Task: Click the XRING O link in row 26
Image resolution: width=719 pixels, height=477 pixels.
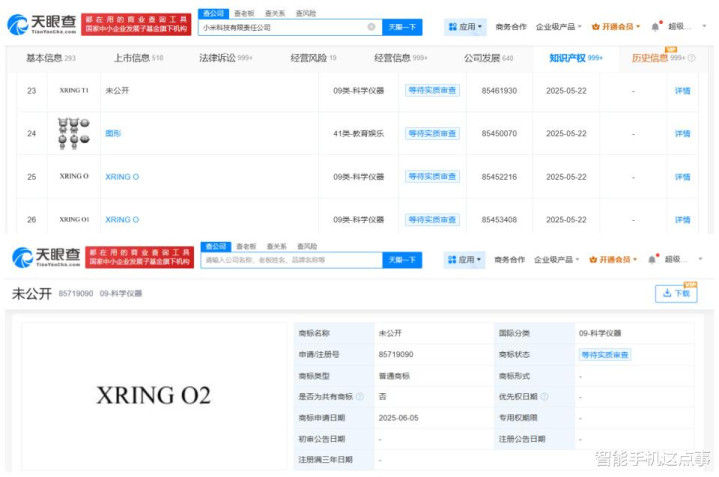Action: click(x=122, y=220)
